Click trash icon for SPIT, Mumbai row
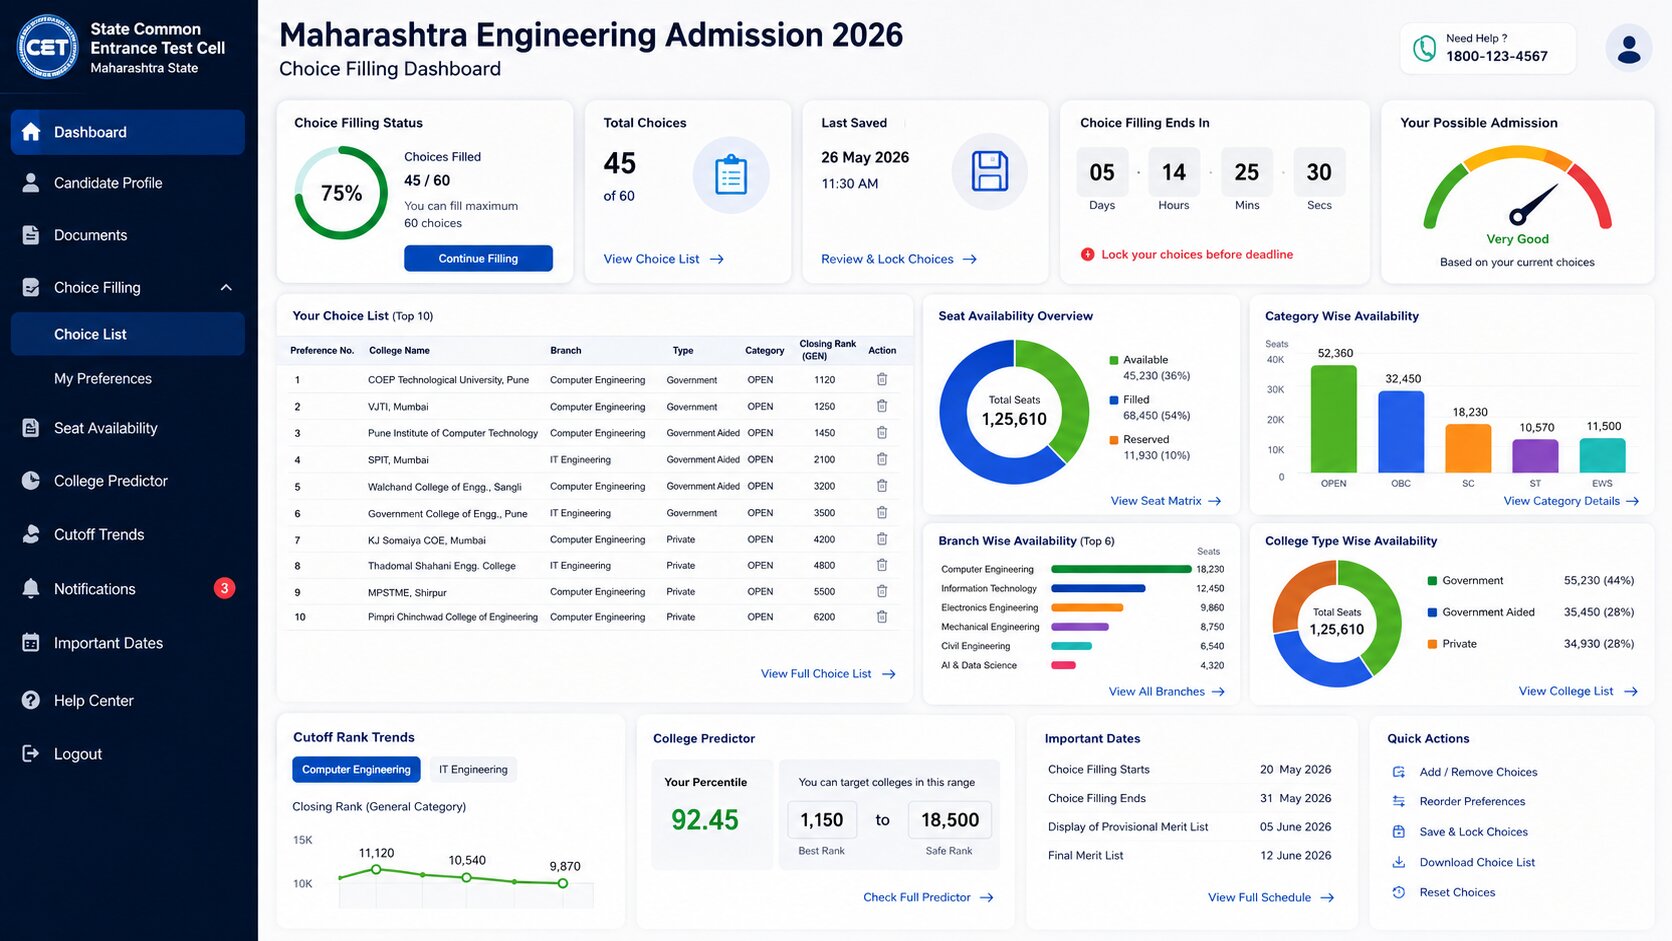The height and width of the screenshot is (941, 1672). 882,459
